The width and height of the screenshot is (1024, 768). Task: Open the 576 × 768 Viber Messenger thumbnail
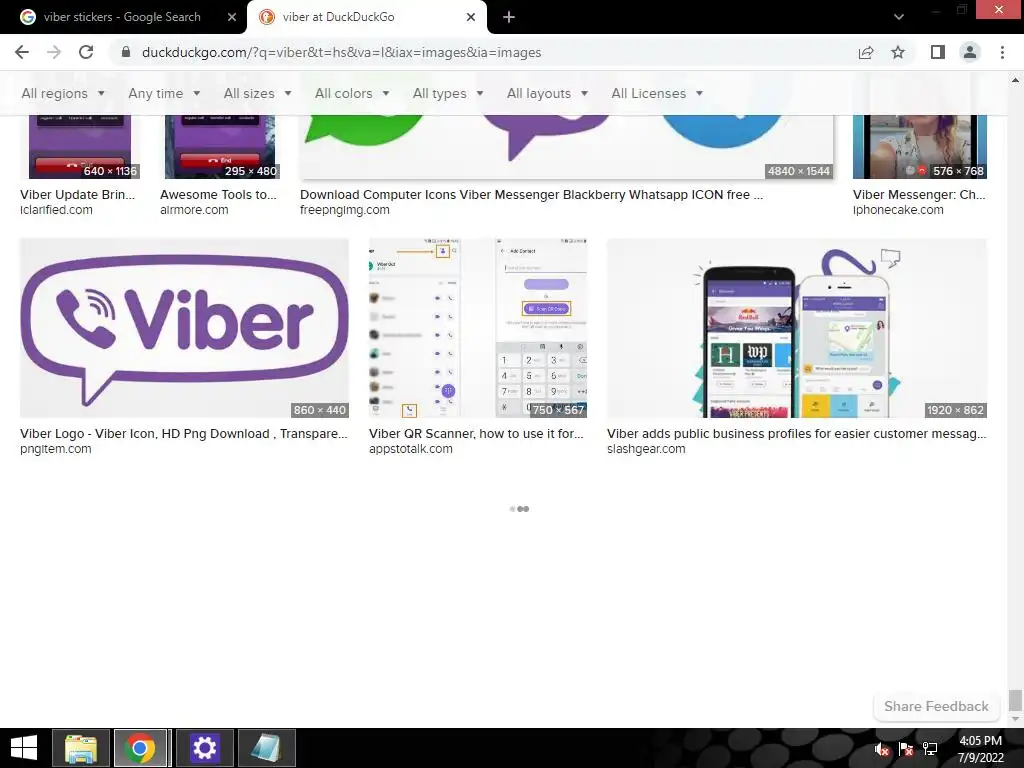pyautogui.click(x=920, y=148)
